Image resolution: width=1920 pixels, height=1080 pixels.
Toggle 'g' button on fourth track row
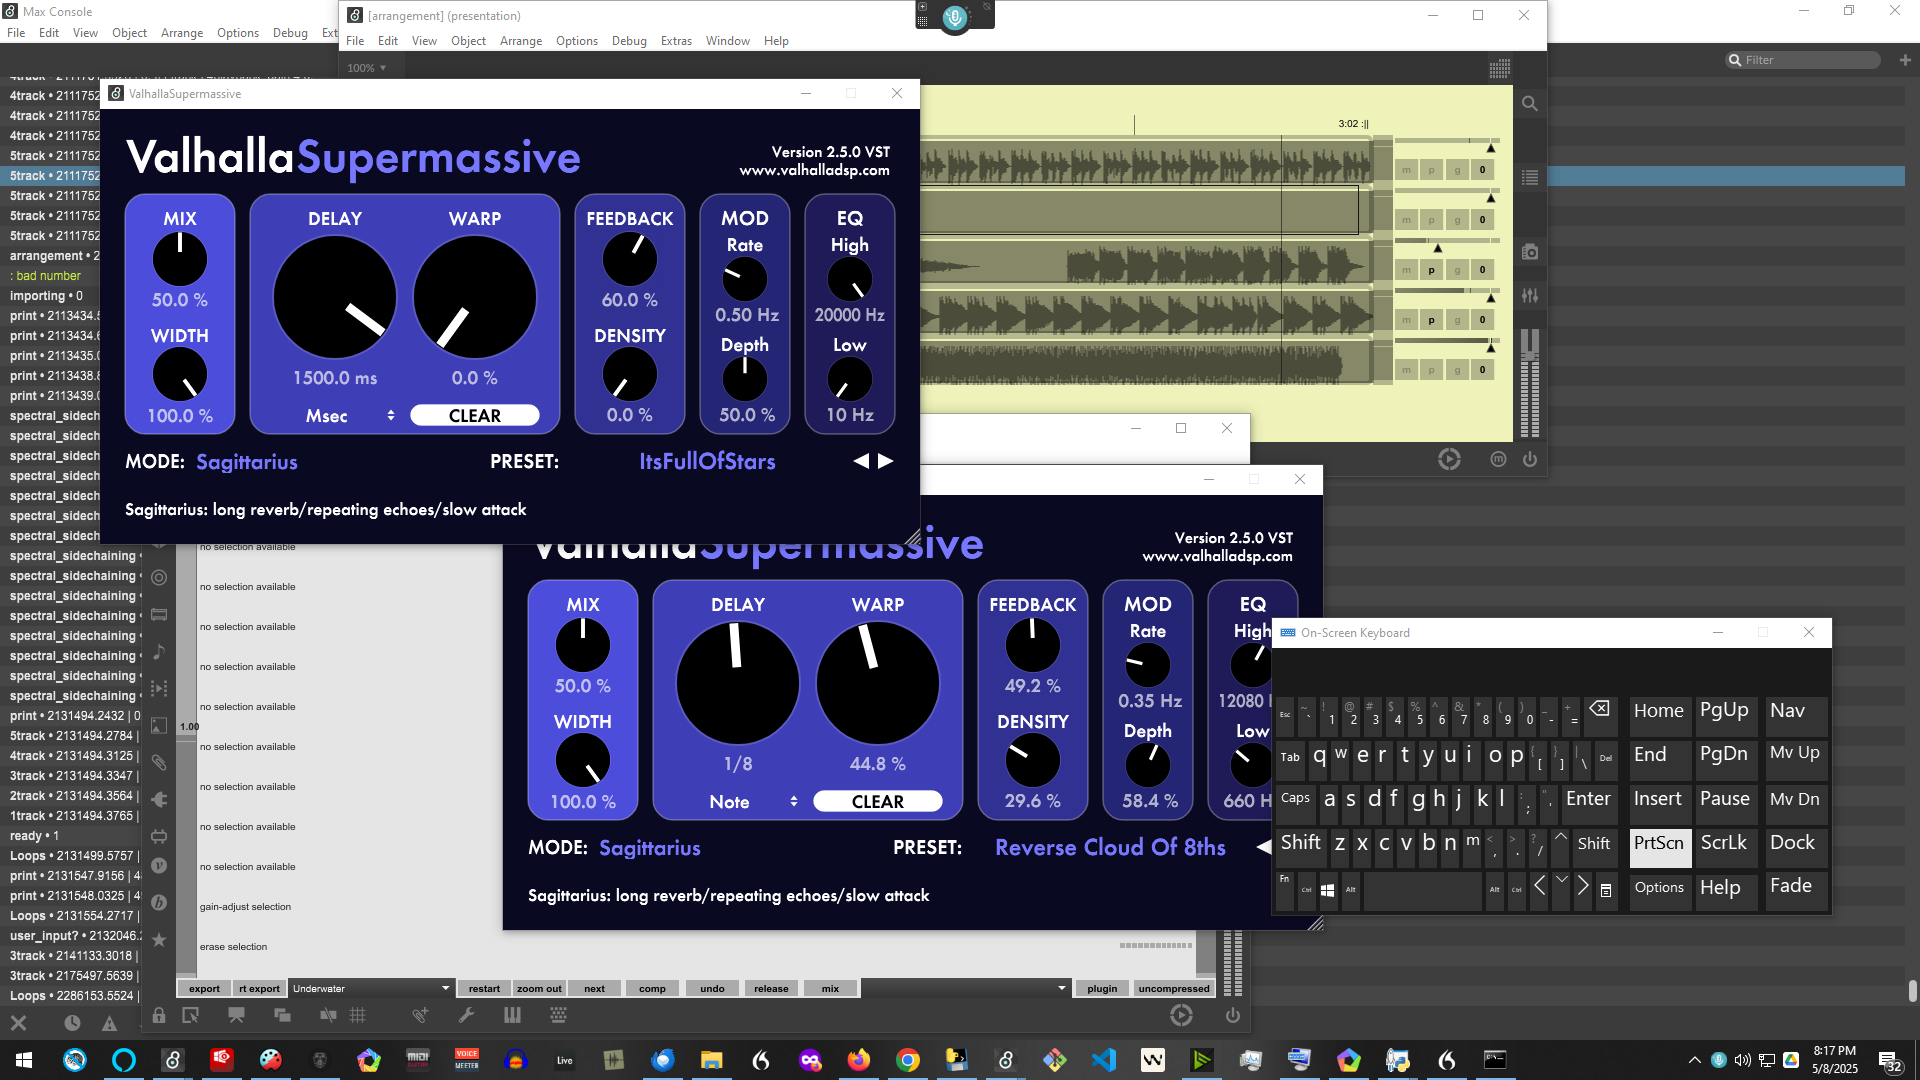click(x=1457, y=320)
